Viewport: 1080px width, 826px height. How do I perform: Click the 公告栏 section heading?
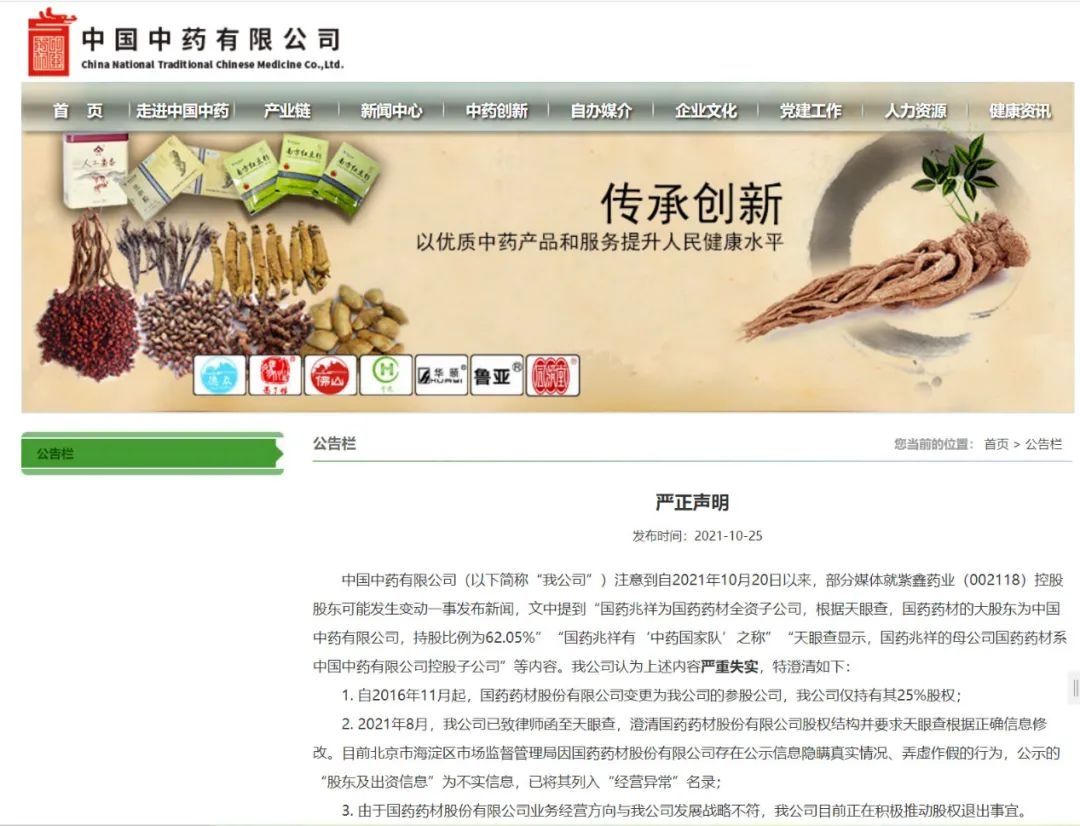334,444
